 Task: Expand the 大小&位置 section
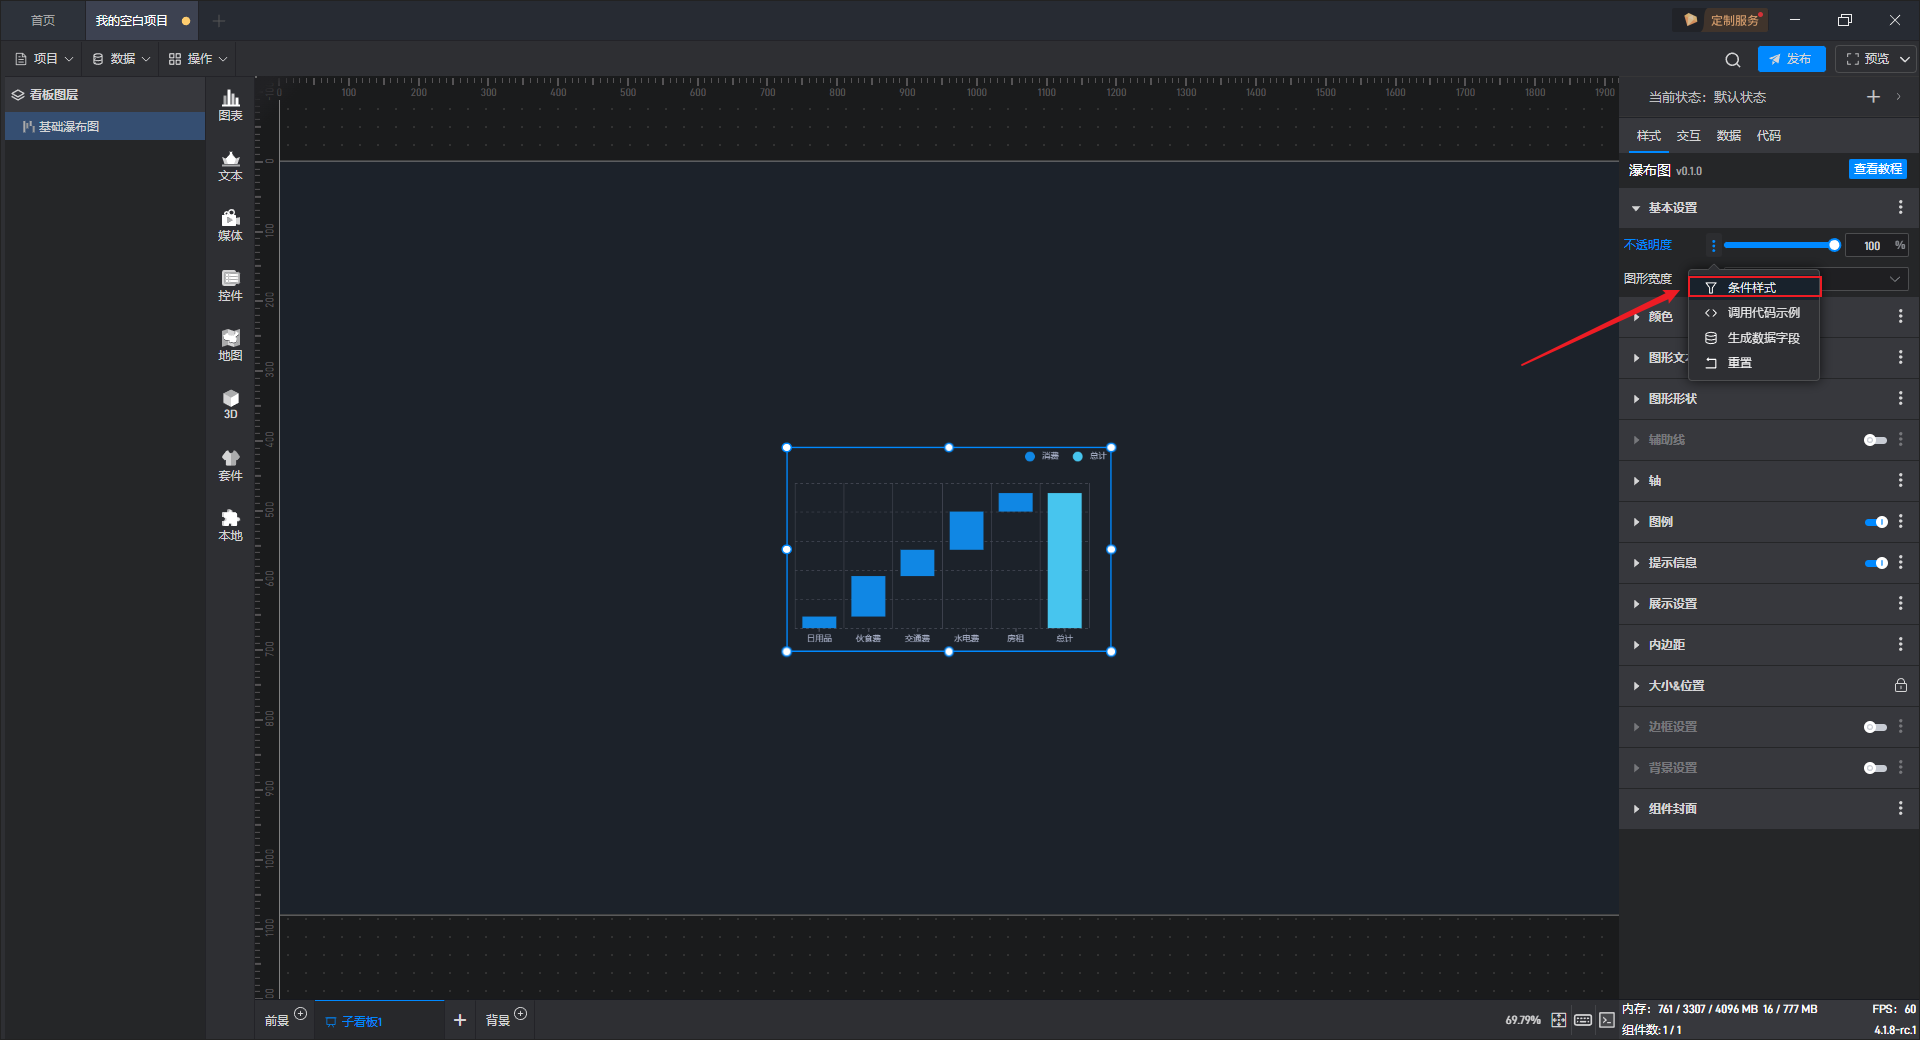tap(1636, 686)
